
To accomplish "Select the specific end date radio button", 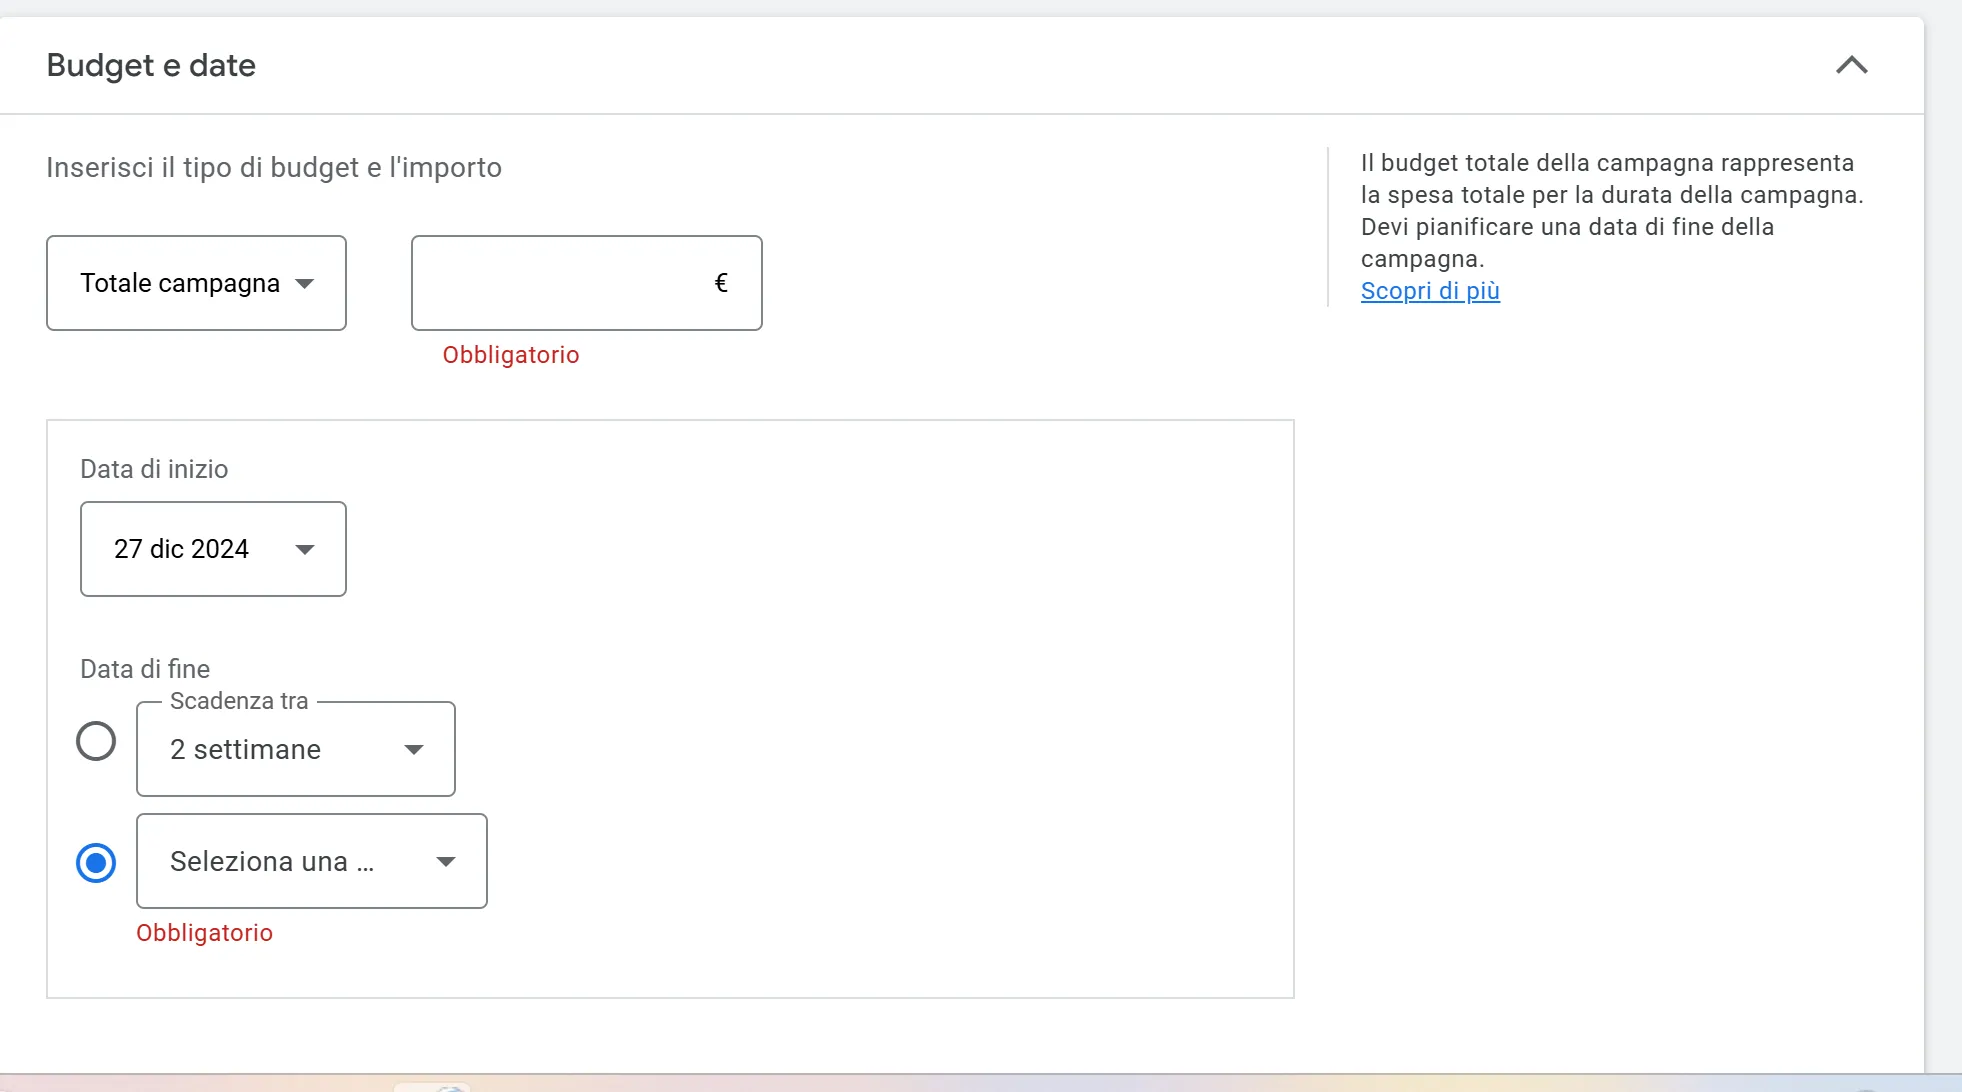I will click(96, 862).
